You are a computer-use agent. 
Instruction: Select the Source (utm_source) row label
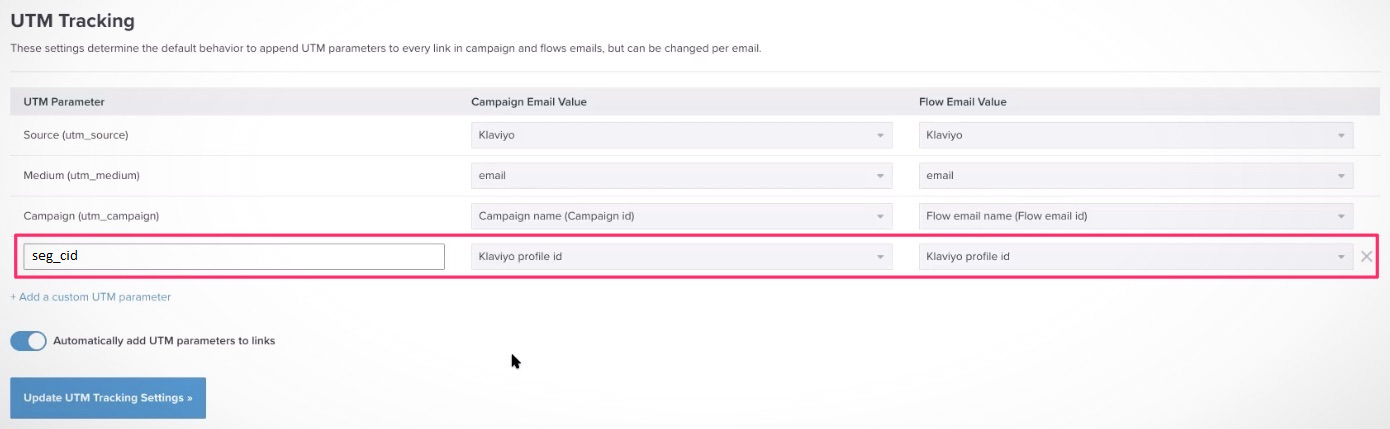pyautogui.click(x=75, y=135)
